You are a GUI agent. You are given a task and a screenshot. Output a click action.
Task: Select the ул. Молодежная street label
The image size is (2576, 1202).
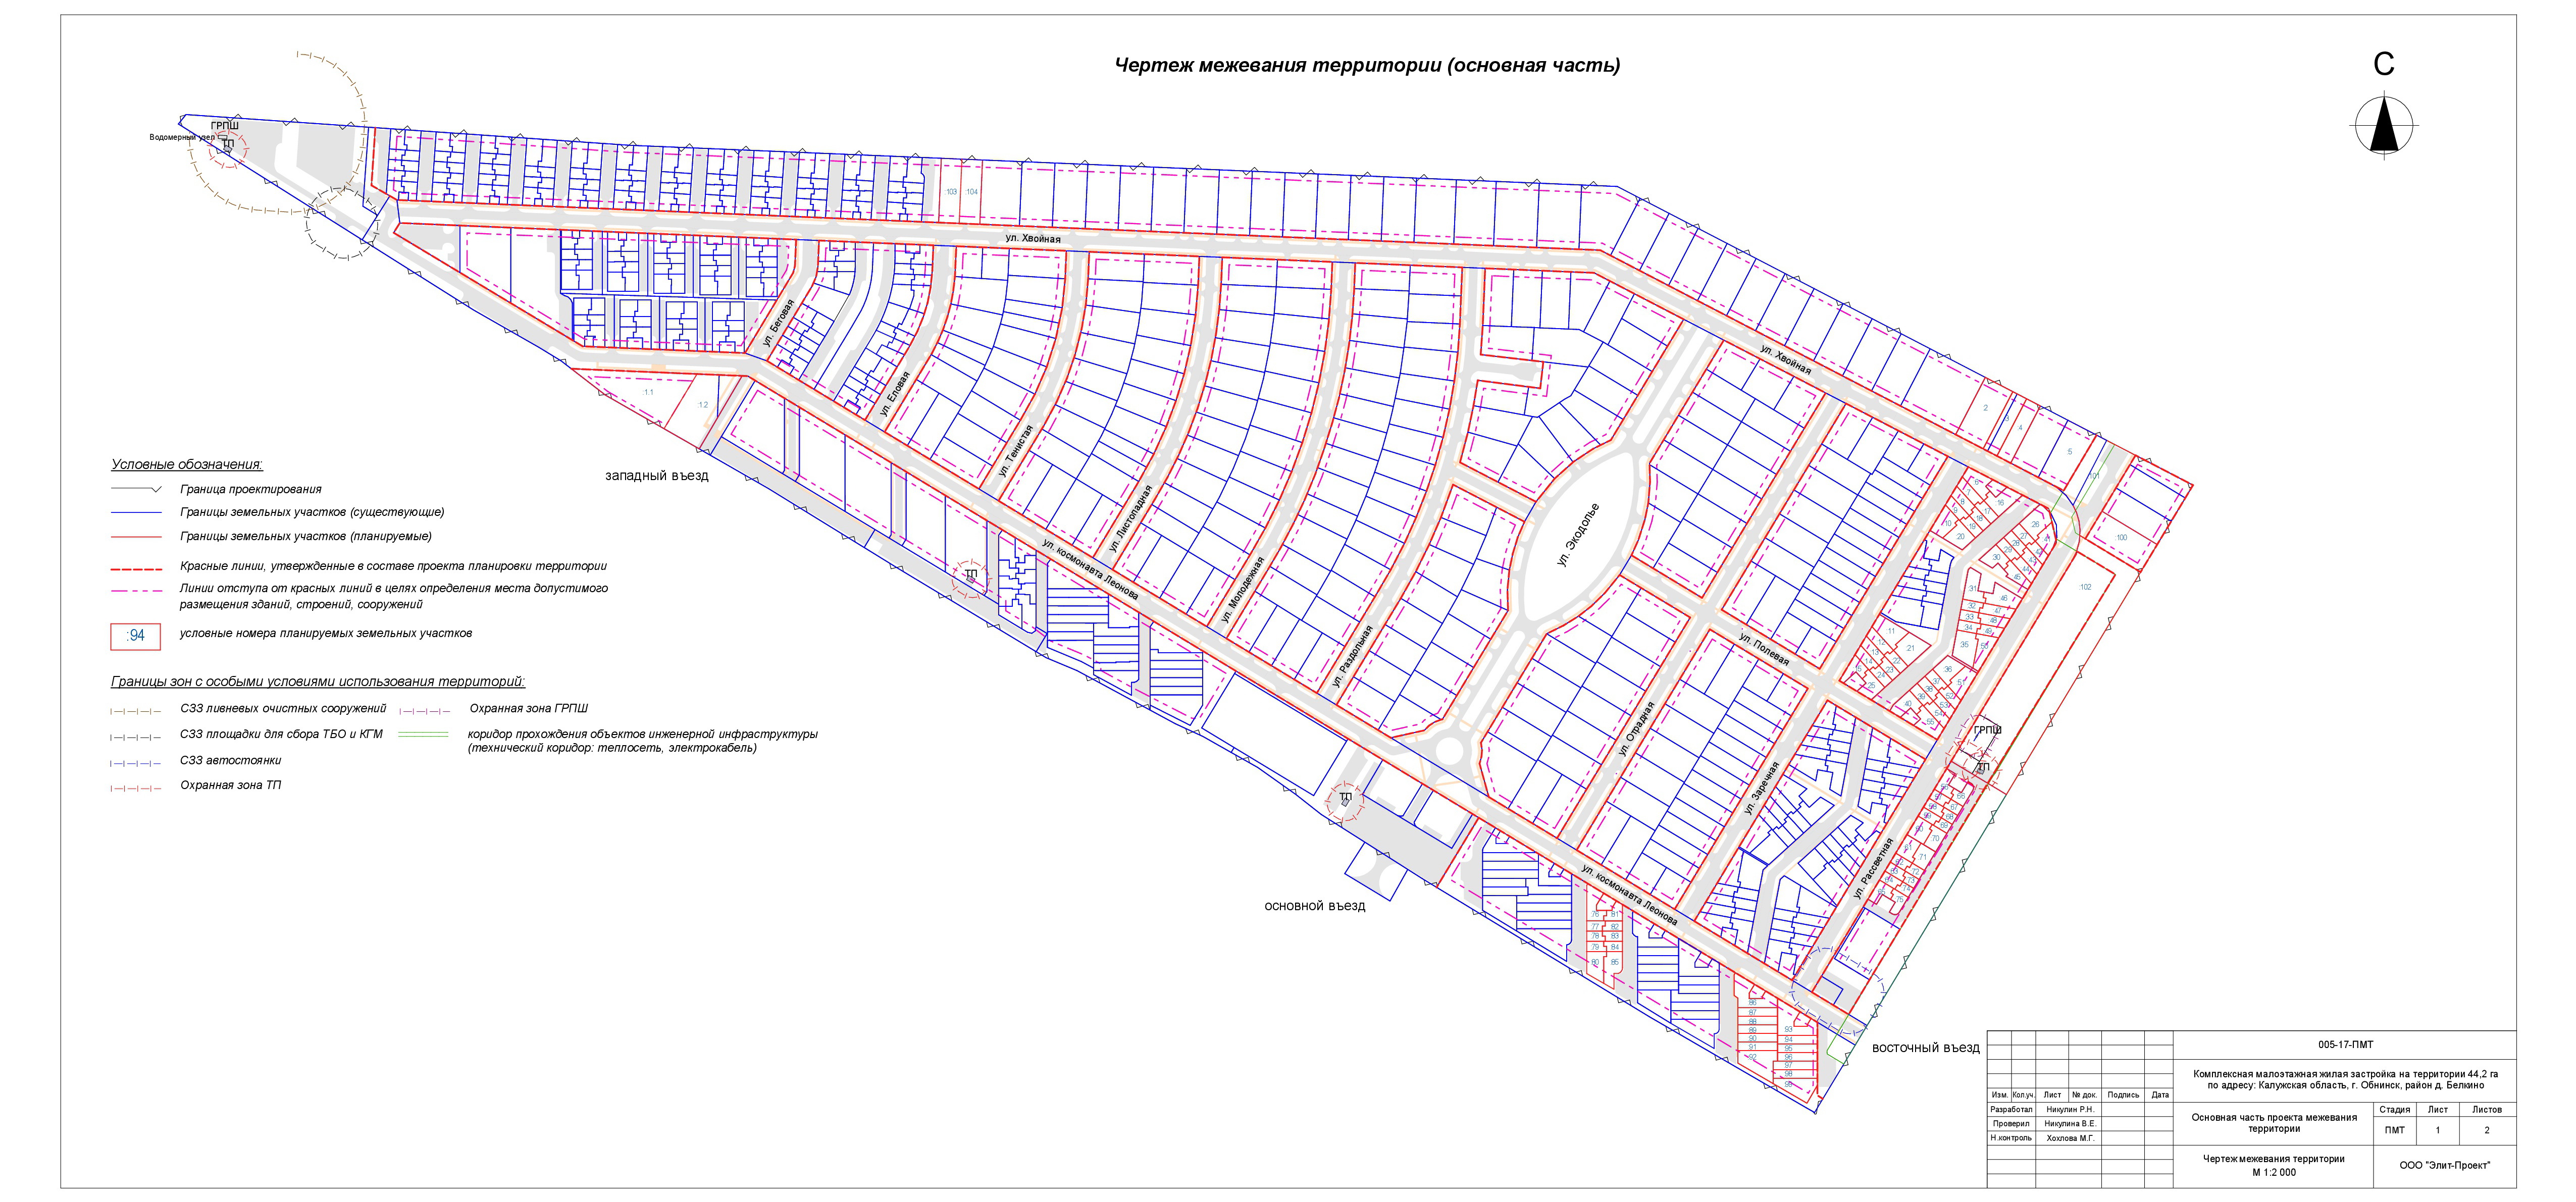[x=1243, y=591]
